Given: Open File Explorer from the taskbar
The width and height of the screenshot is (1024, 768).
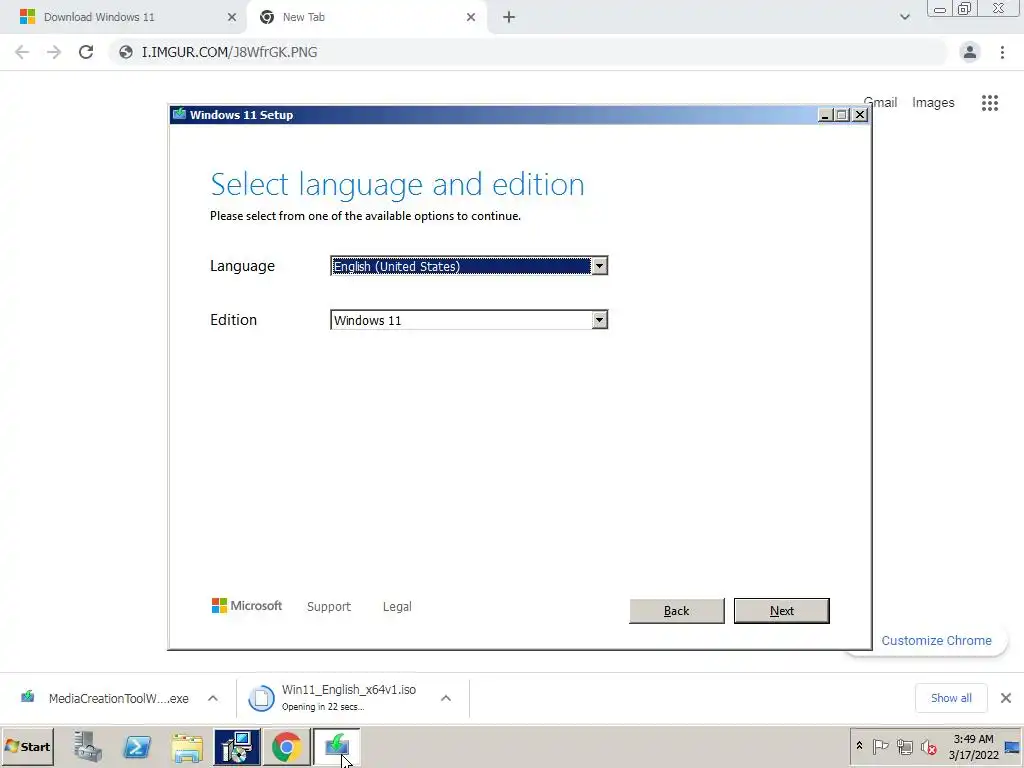Looking at the screenshot, I should tap(187, 747).
